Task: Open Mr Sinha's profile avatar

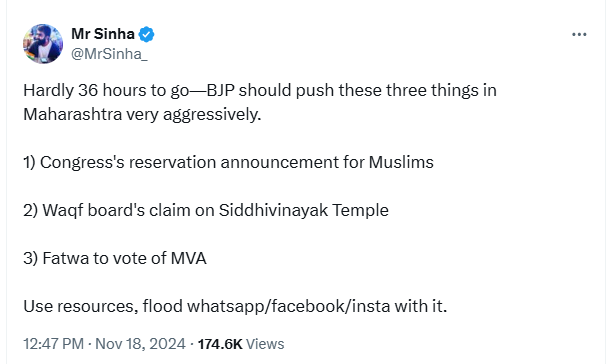Action: tap(43, 44)
